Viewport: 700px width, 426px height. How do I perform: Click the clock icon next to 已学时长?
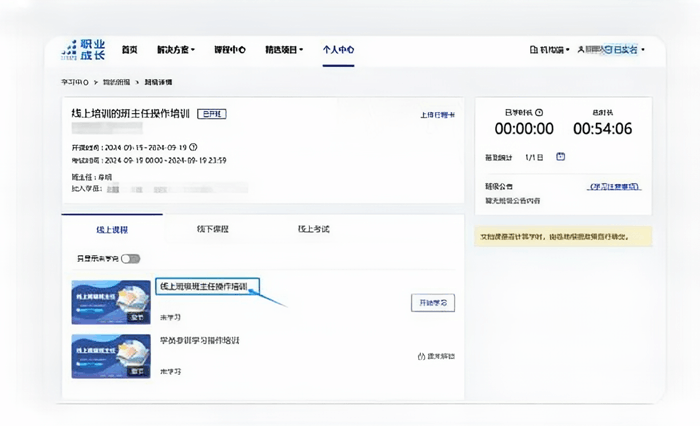[x=539, y=112]
